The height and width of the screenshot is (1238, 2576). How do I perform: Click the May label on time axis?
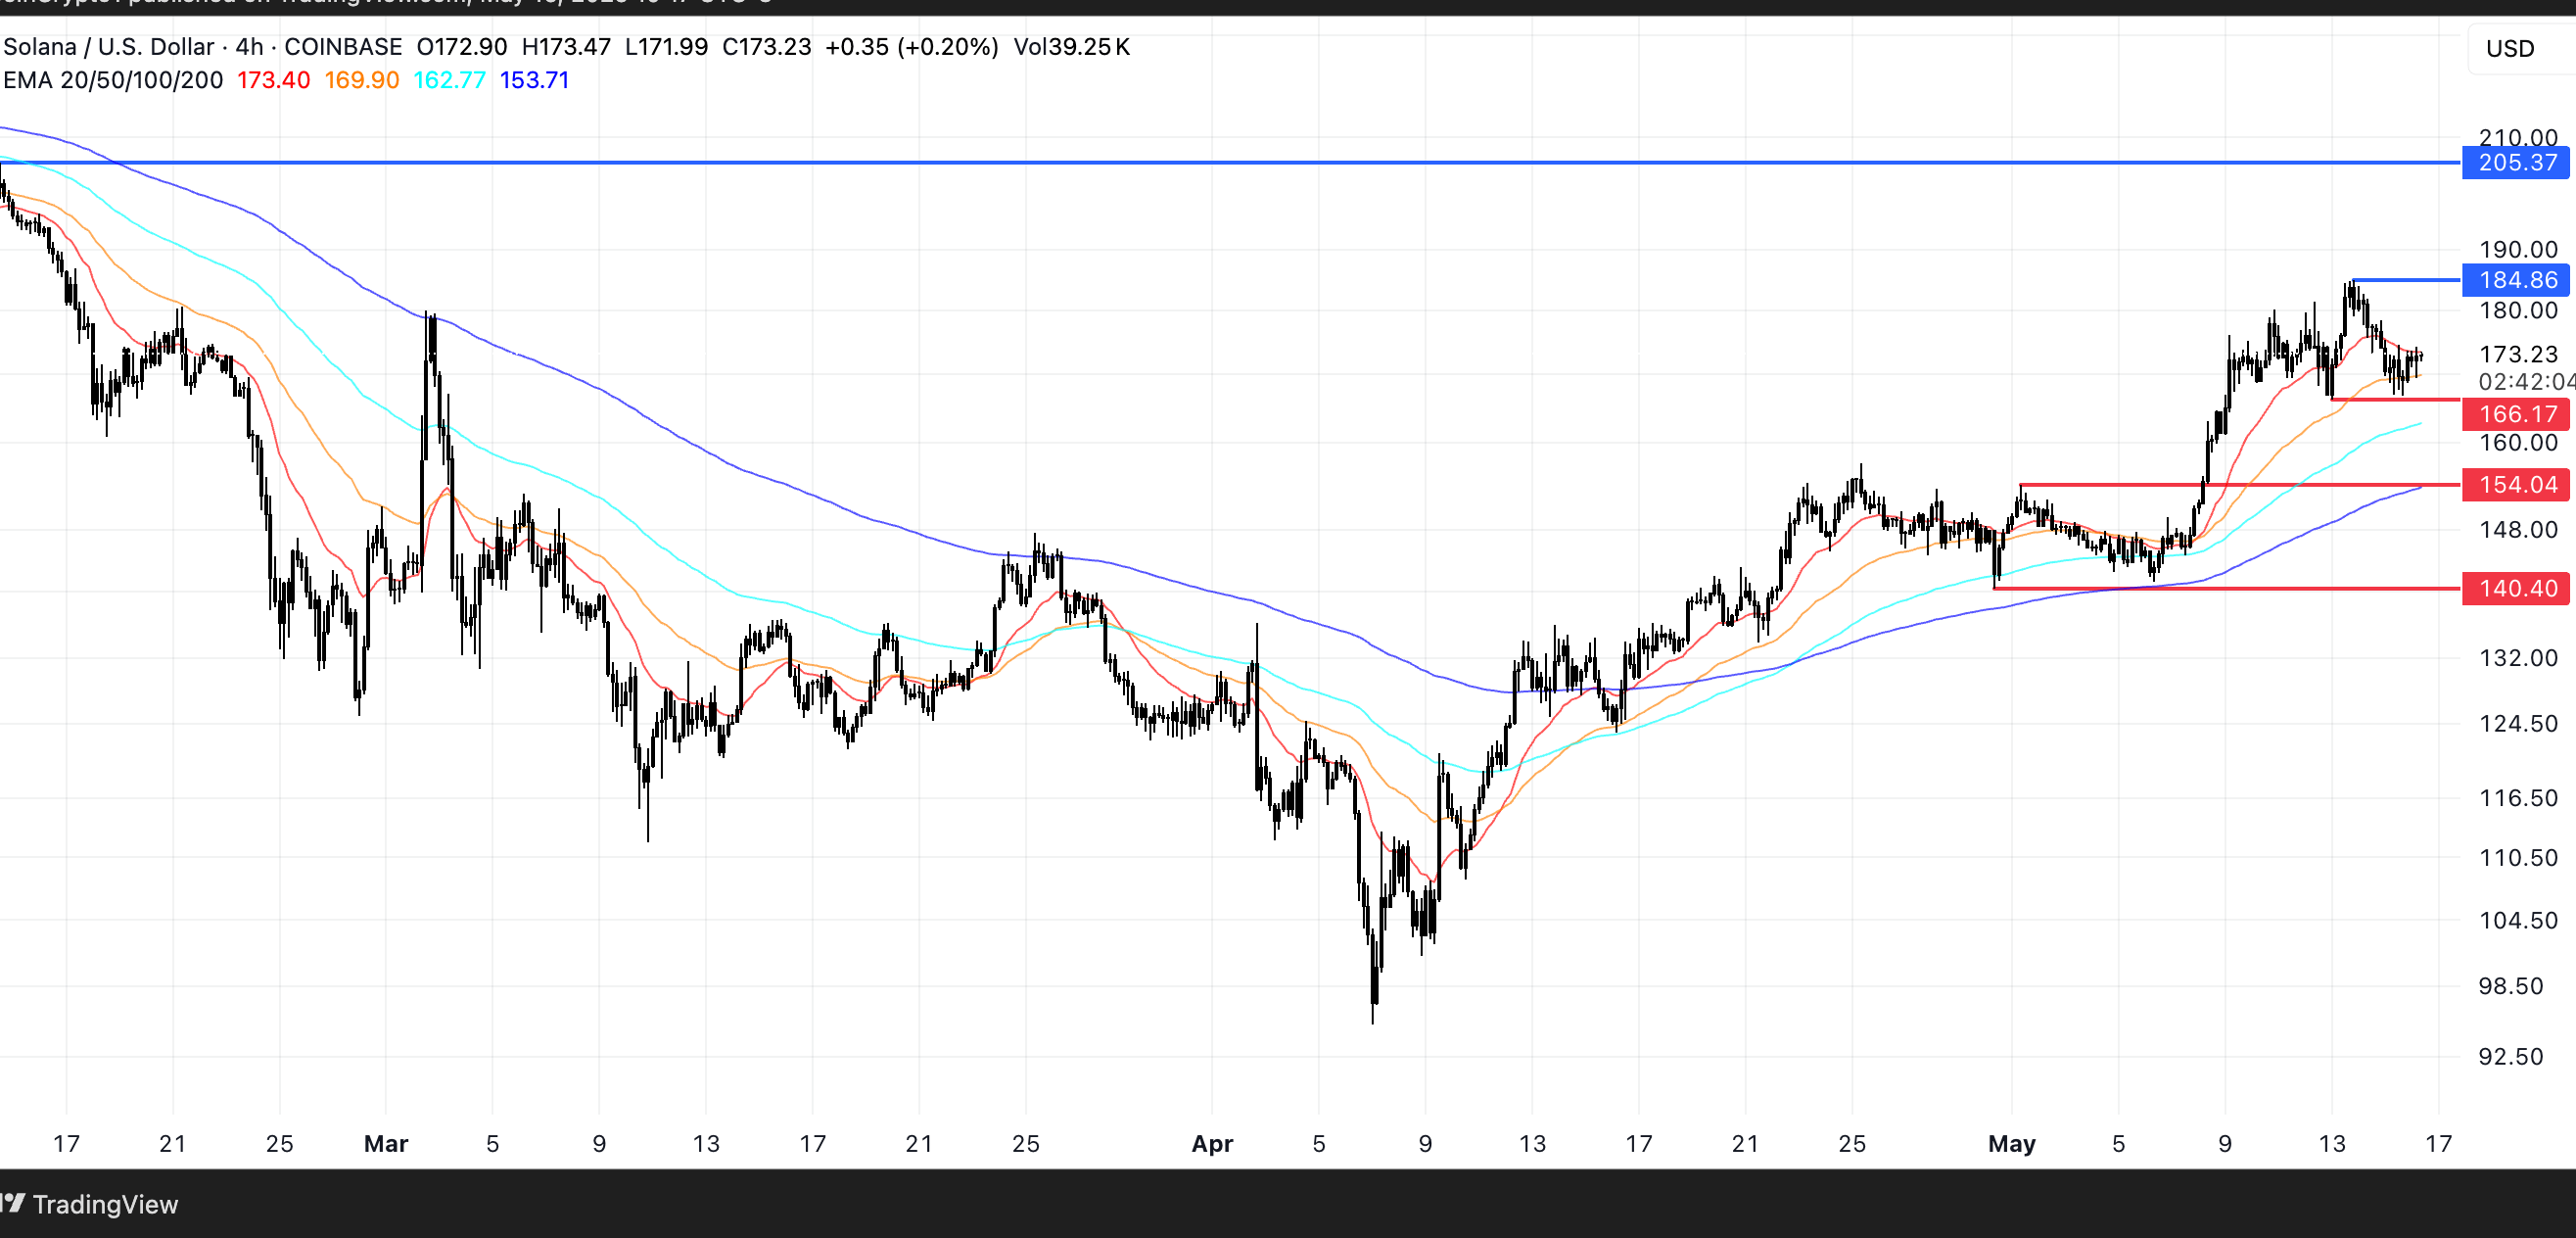click(2011, 1144)
